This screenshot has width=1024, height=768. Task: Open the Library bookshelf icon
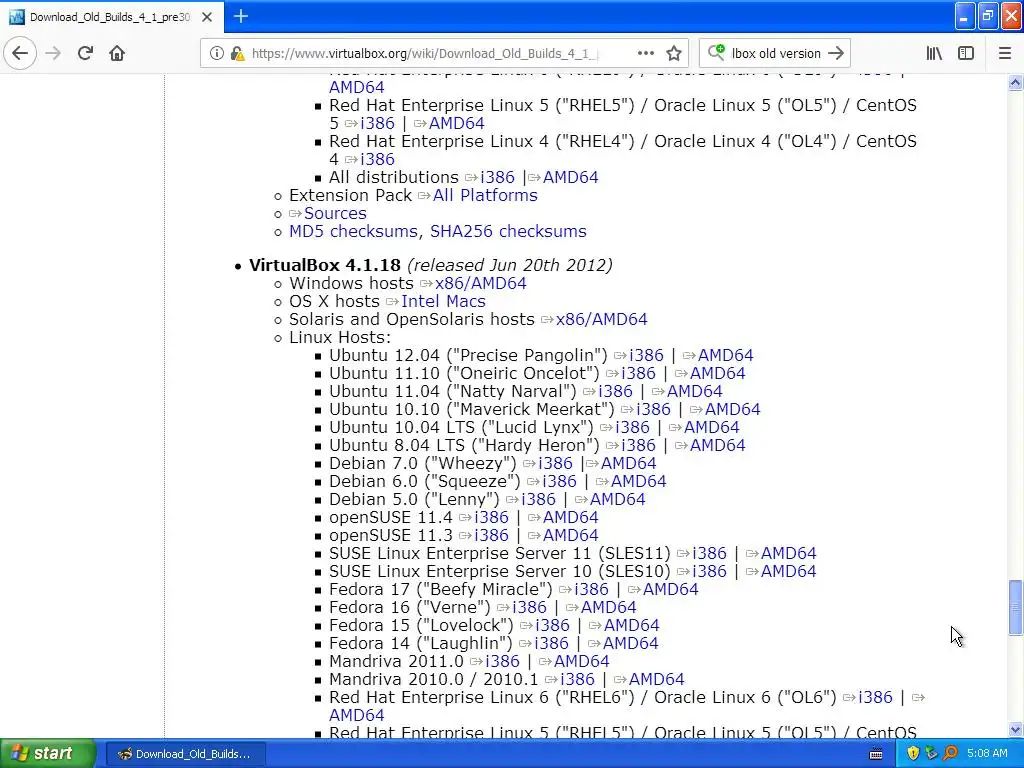(934, 53)
